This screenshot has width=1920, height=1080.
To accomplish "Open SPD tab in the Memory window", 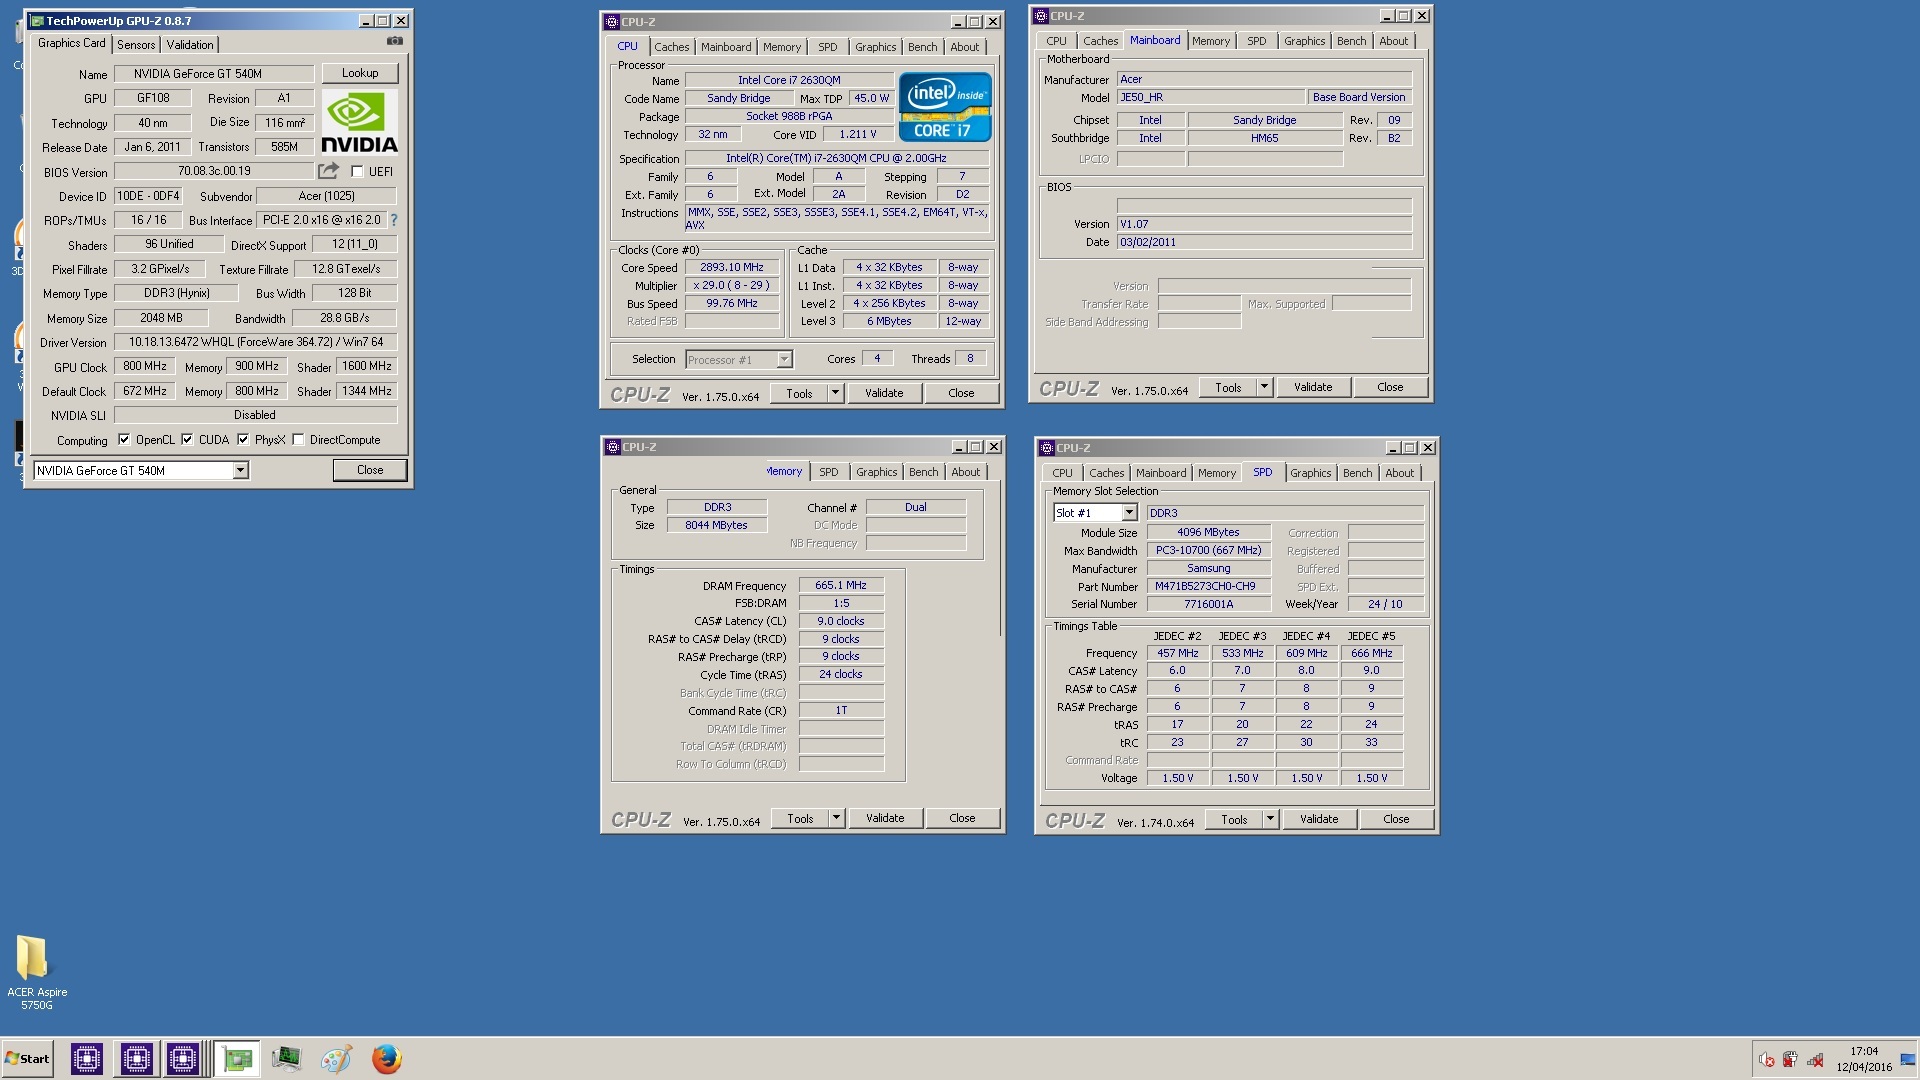I will click(828, 472).
